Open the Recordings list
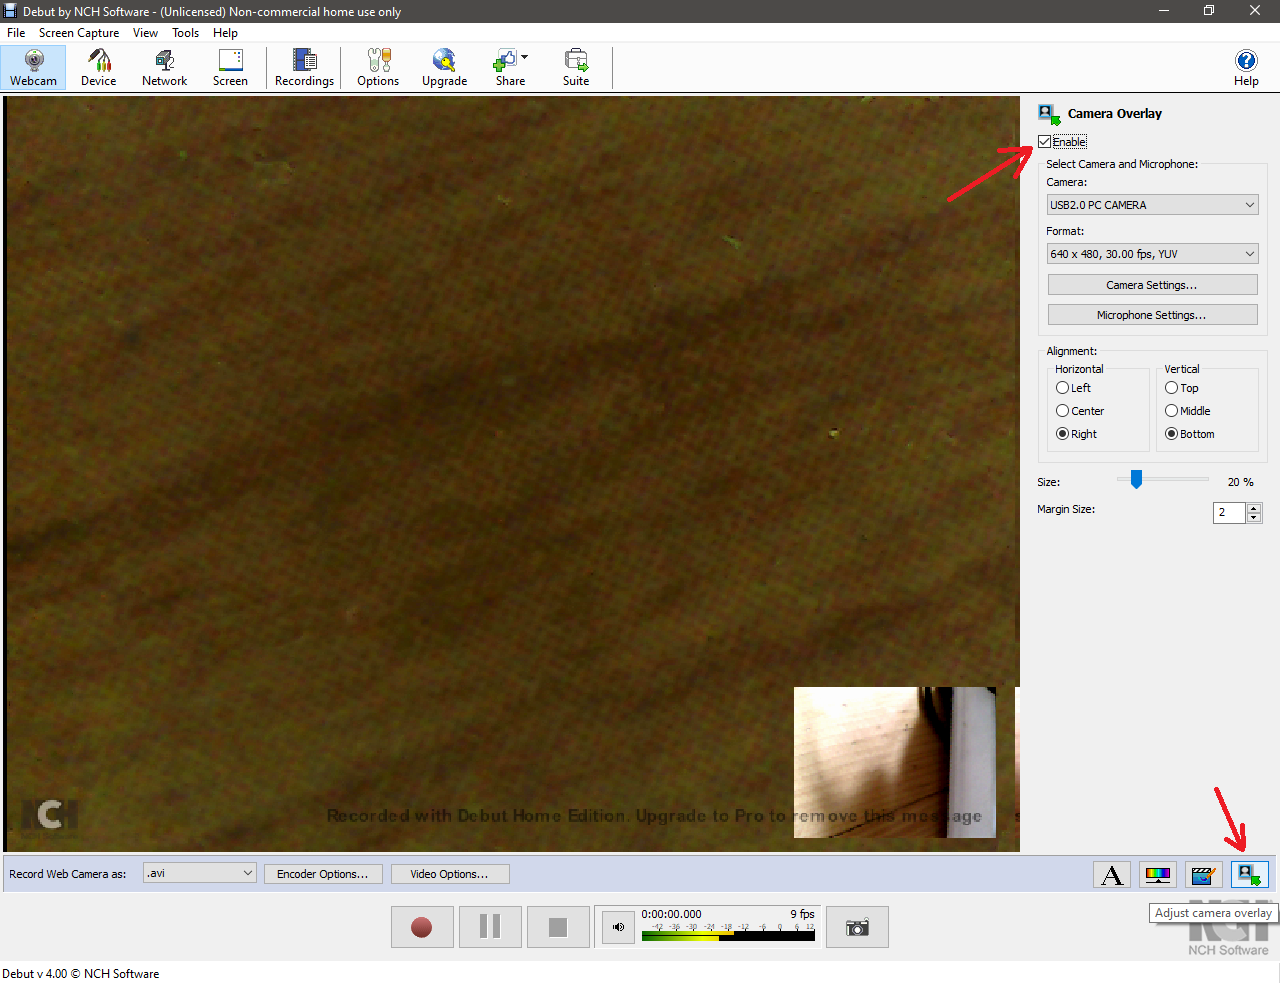Screen dimensions: 1280x984 point(304,68)
